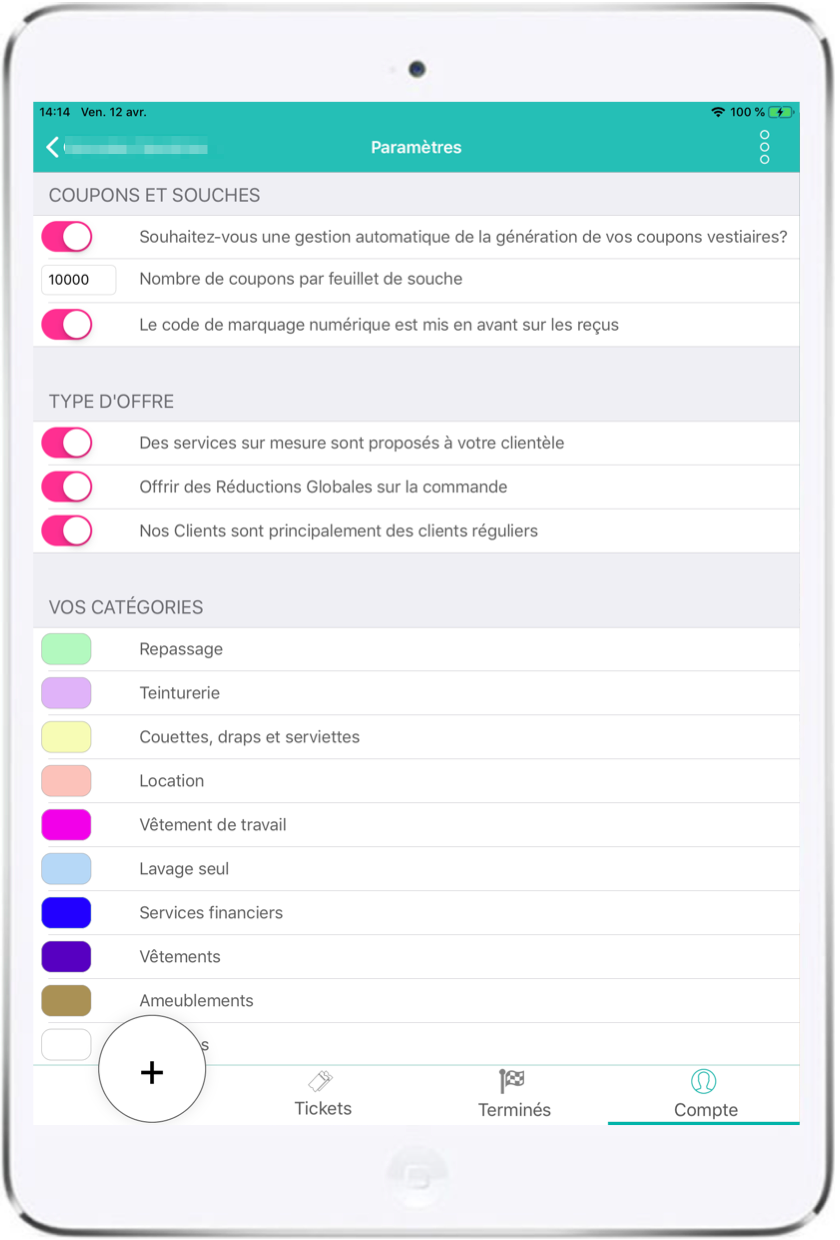Switch to the Tickets tab
This screenshot has width=840, height=1240.
point(323,1108)
